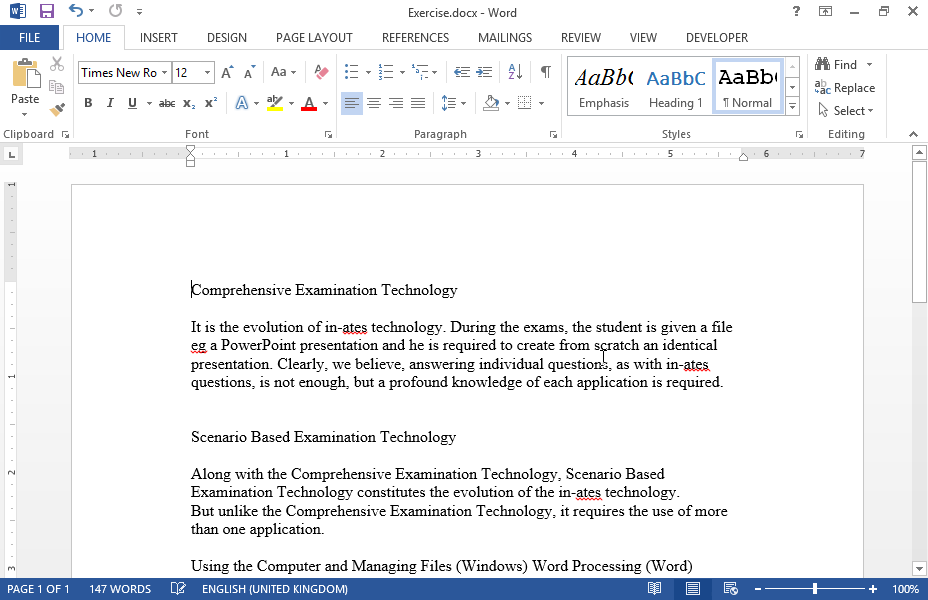The height and width of the screenshot is (600, 928).
Task: Apply the Emphasis style
Action: pos(604,87)
